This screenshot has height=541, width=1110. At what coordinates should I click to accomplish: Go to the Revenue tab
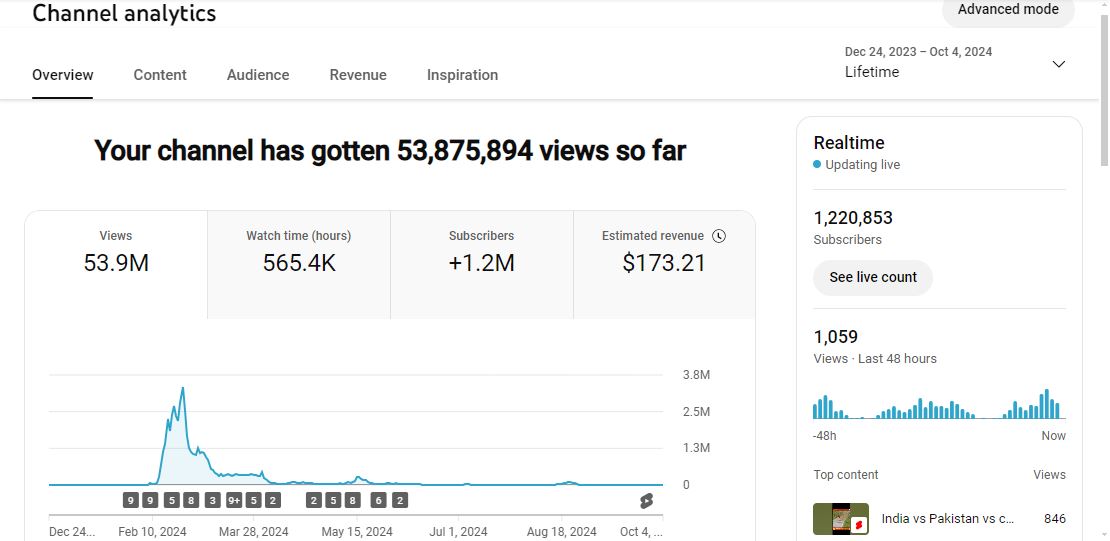point(358,75)
